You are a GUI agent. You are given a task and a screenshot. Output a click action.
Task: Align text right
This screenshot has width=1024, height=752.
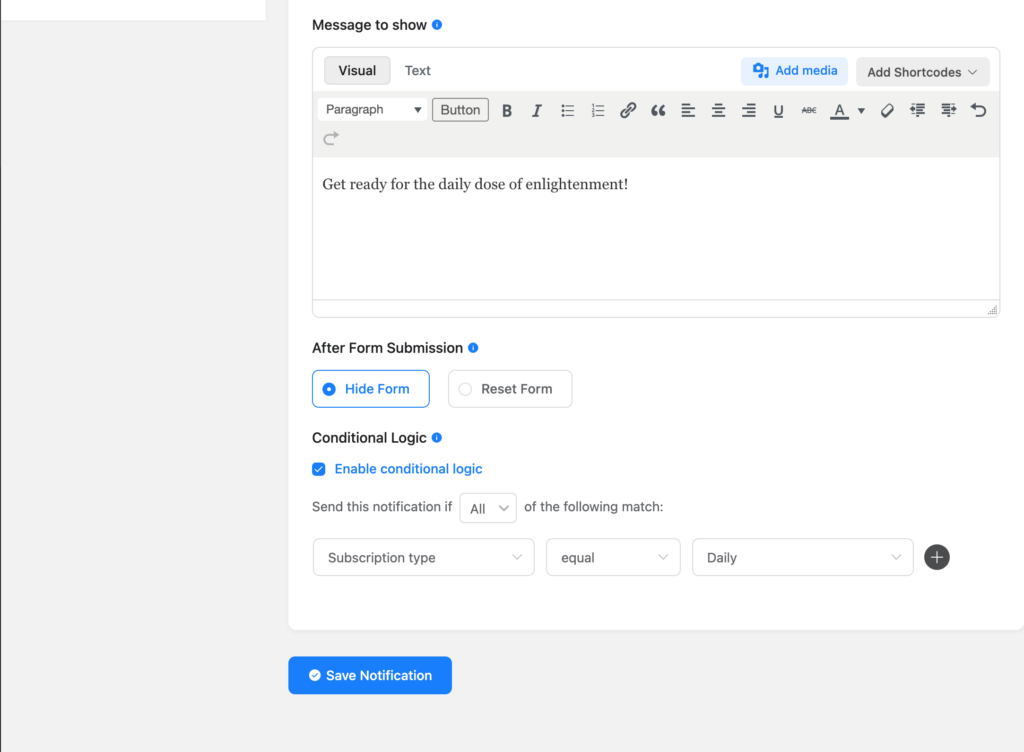coord(748,110)
